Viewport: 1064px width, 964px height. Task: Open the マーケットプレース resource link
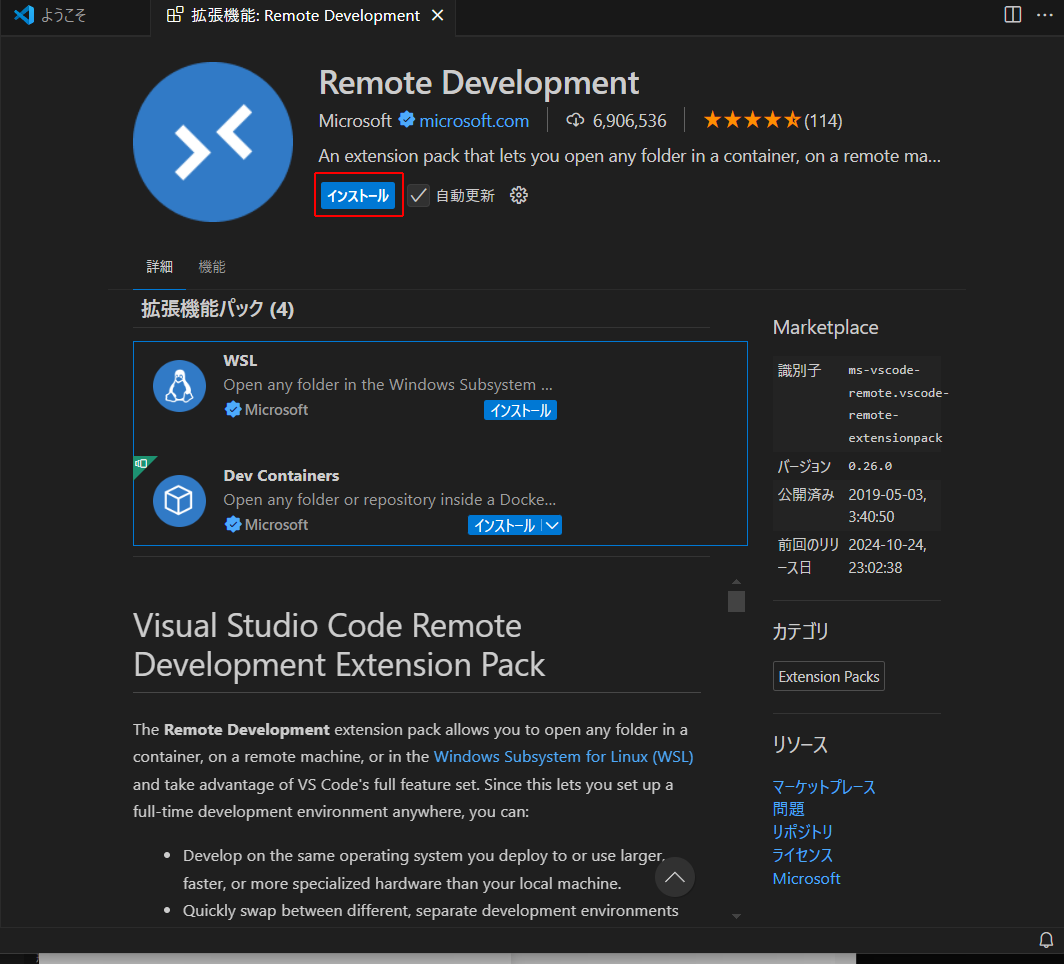point(824,787)
